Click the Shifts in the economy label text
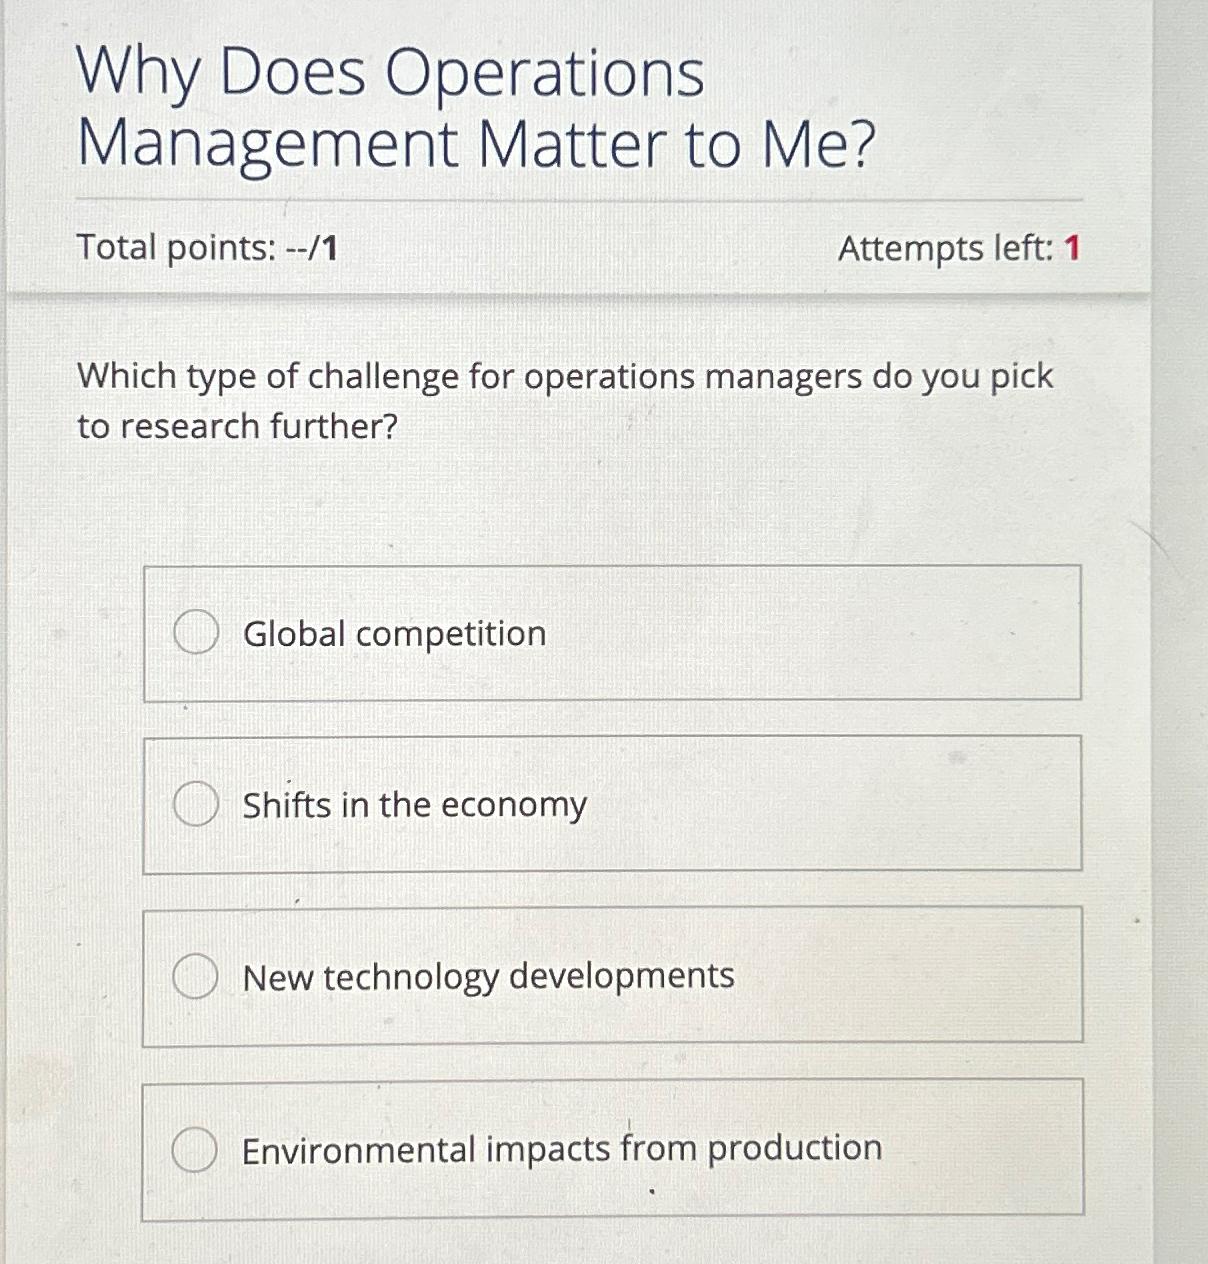The height and width of the screenshot is (1264, 1208). [415, 804]
